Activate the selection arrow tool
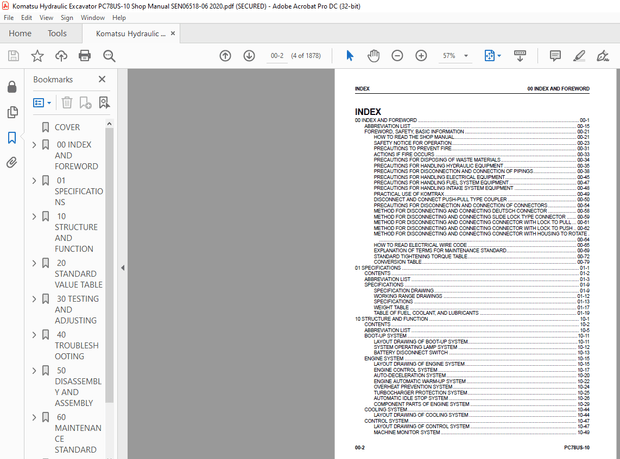The height and width of the screenshot is (459, 620). [350, 56]
